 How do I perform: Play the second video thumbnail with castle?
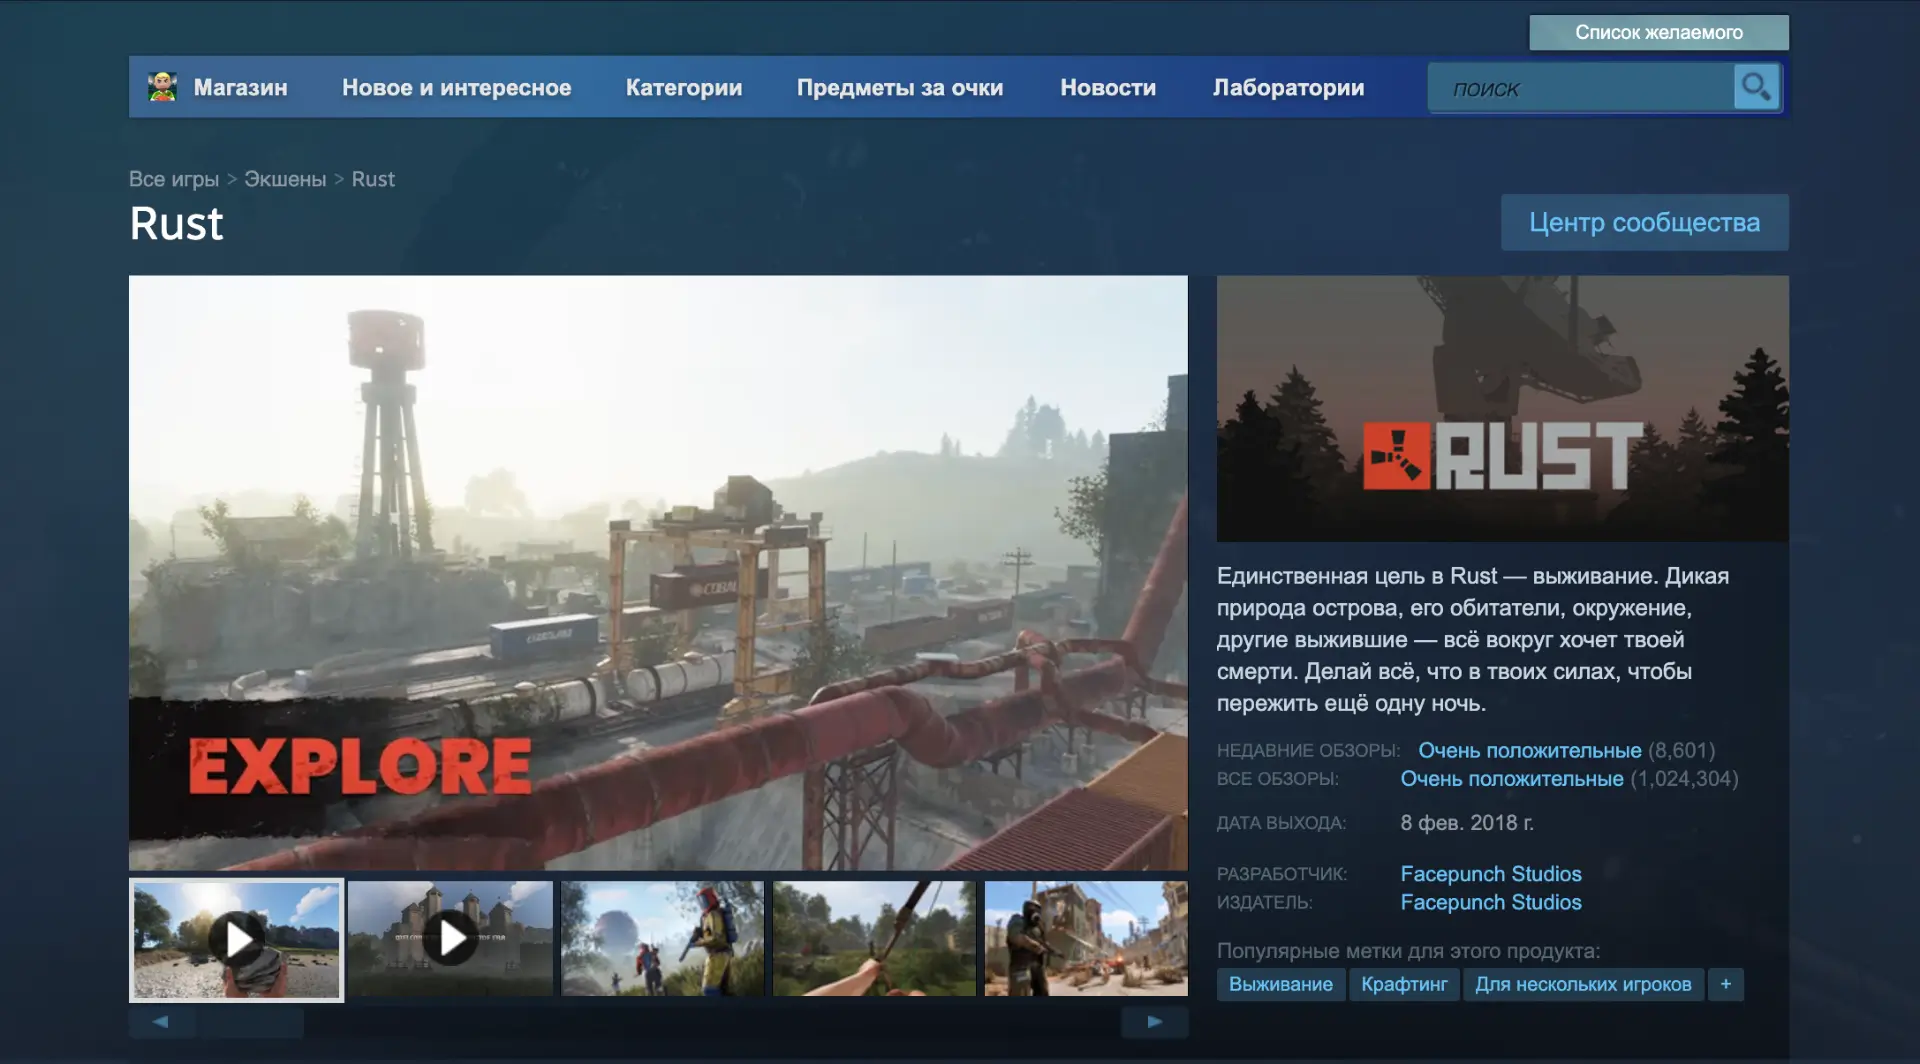[x=451, y=938]
